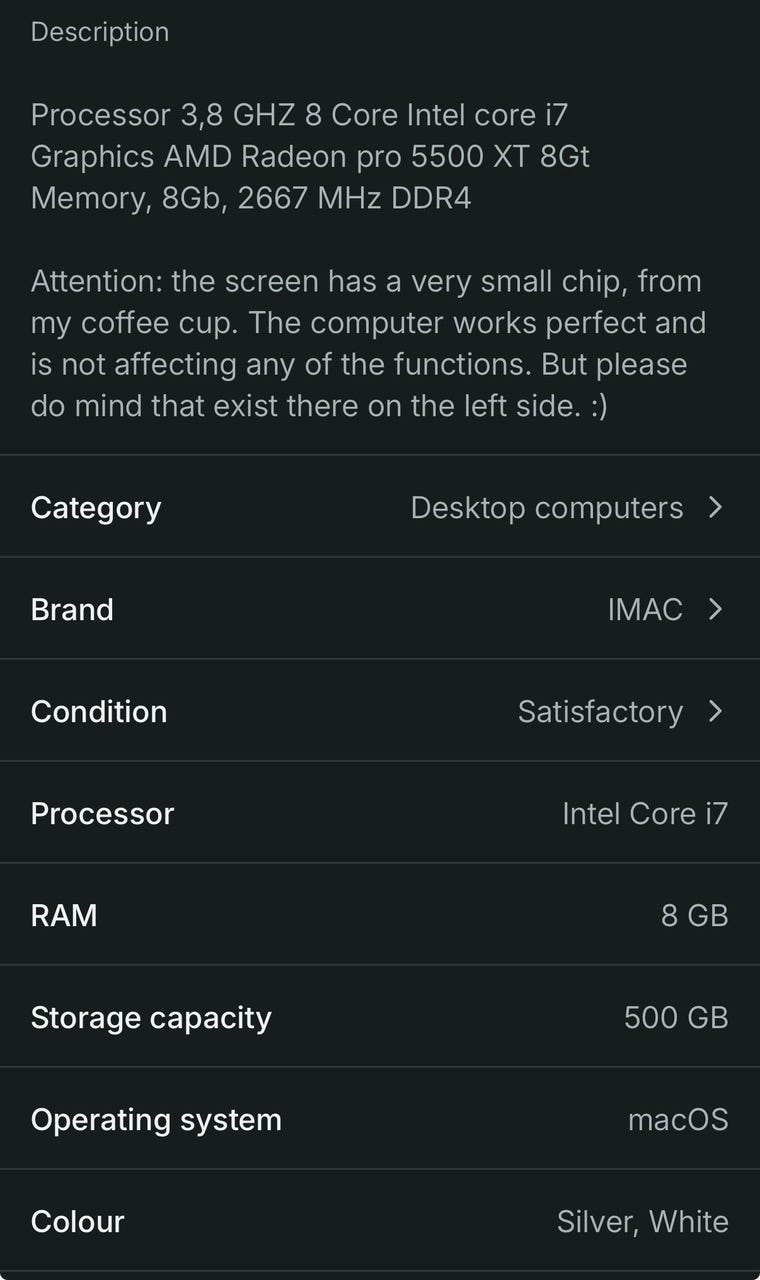Click the Description heading

tap(100, 32)
